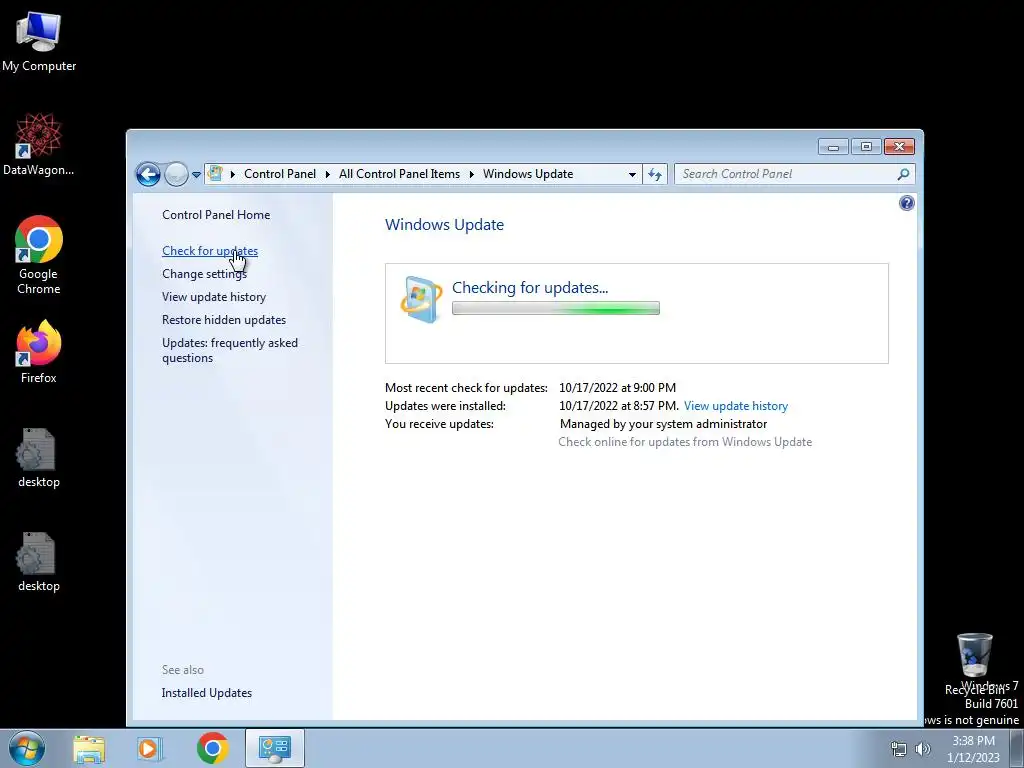The width and height of the screenshot is (1024, 768).
Task: Open Installed Updates link
Action: 206,693
